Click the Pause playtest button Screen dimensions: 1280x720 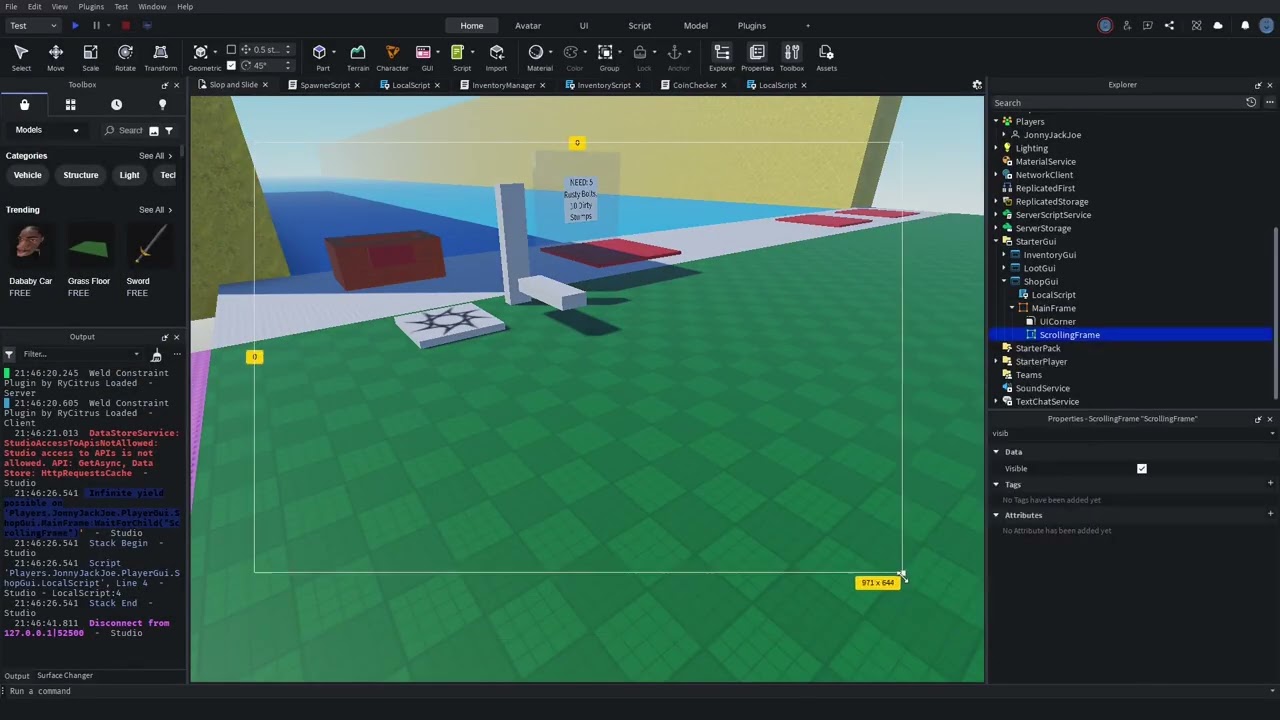(96, 25)
